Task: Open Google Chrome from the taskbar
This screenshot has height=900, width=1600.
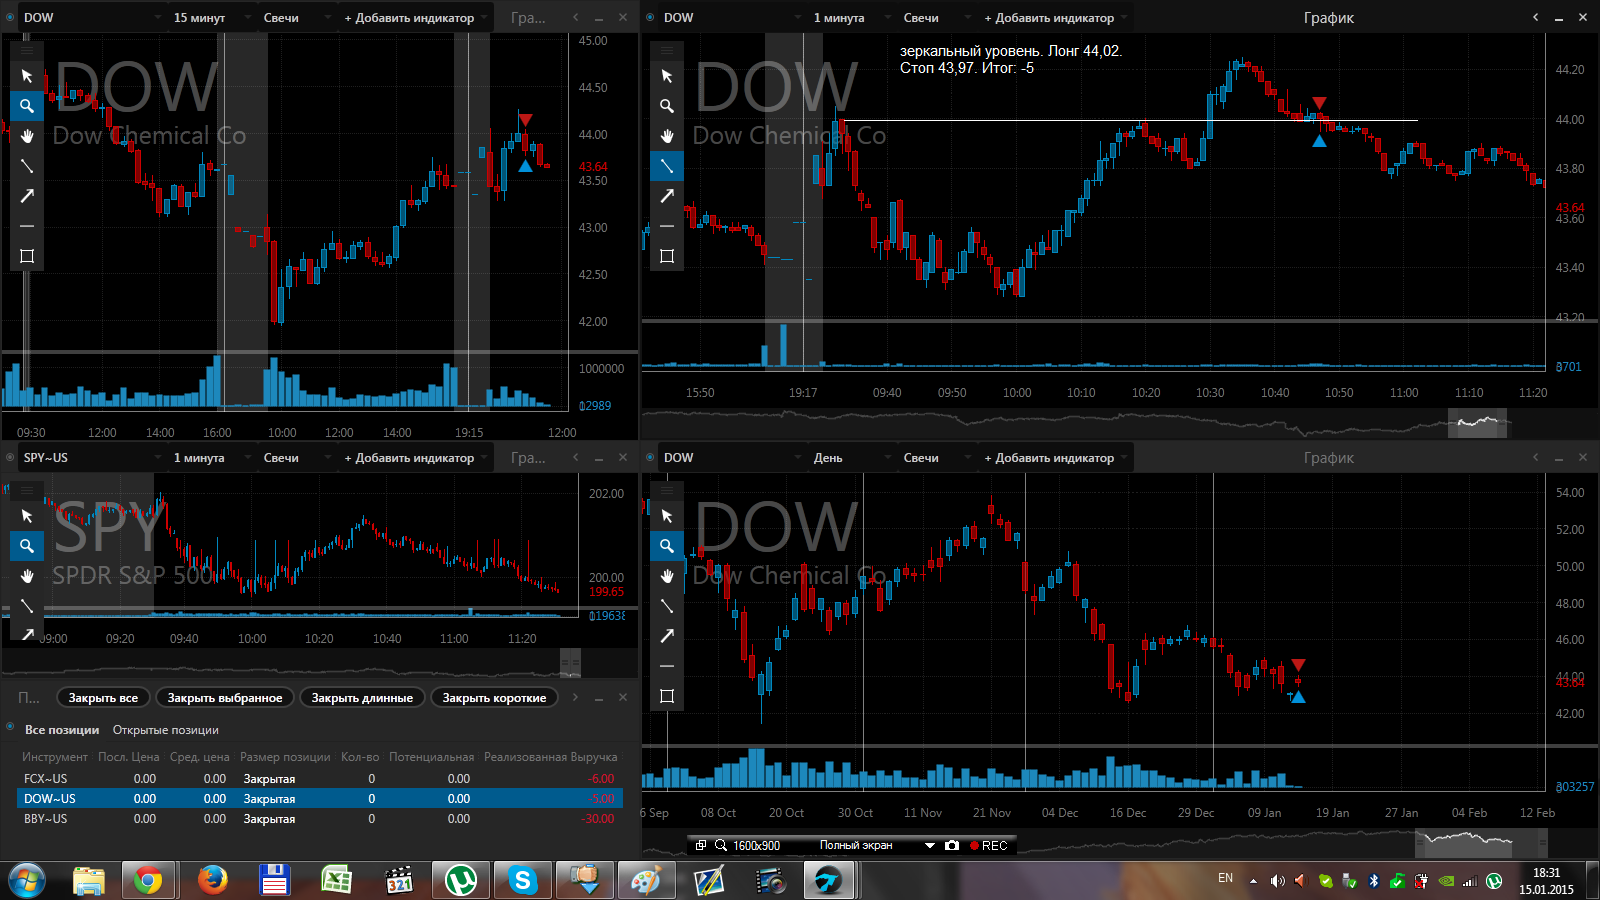Action: coord(148,881)
